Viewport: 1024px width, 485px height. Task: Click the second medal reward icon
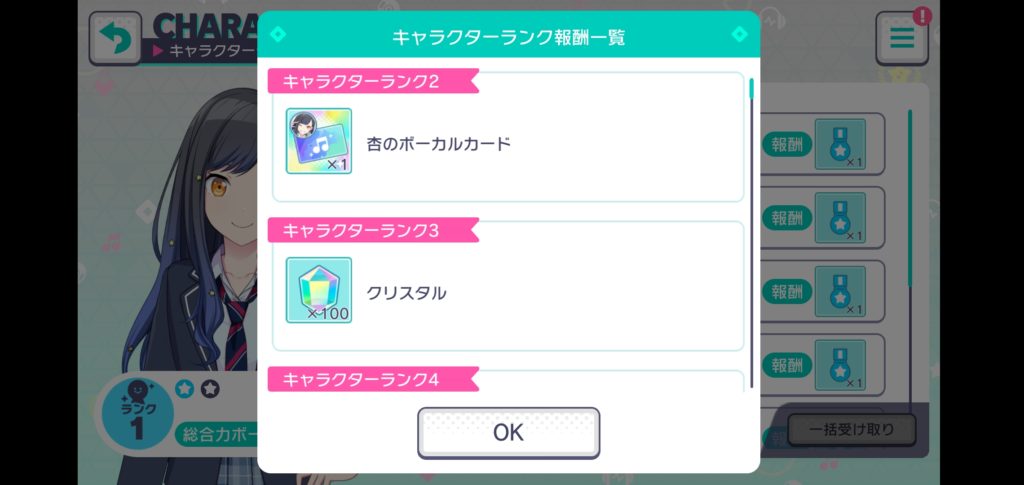coord(840,218)
